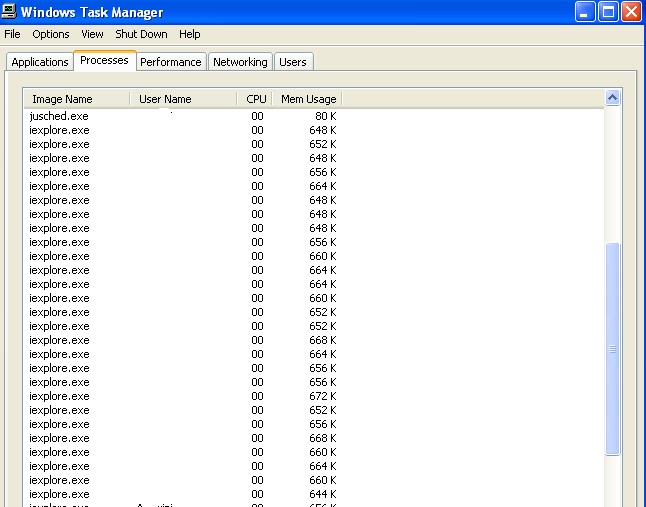
Task: Click the vertical scrollbar thumb
Action: (613, 349)
